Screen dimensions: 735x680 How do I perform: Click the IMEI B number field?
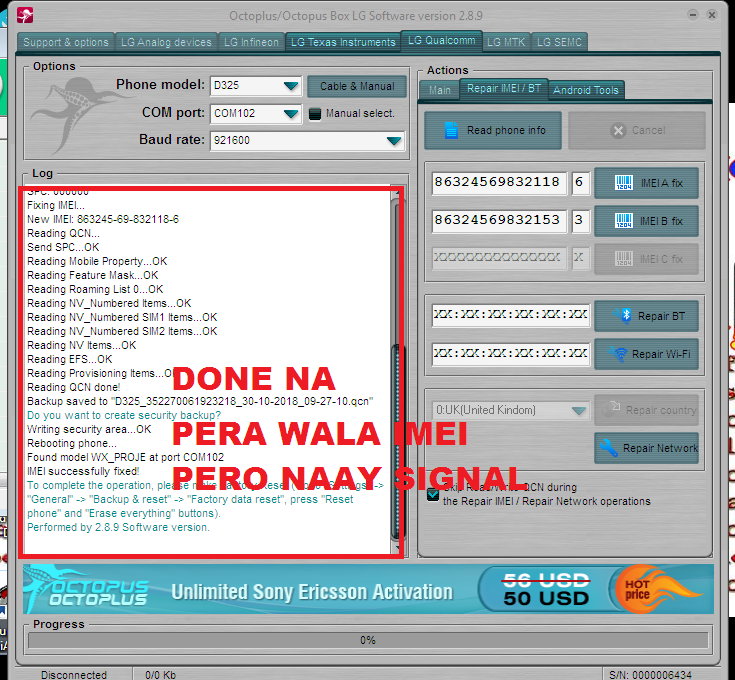(x=499, y=220)
